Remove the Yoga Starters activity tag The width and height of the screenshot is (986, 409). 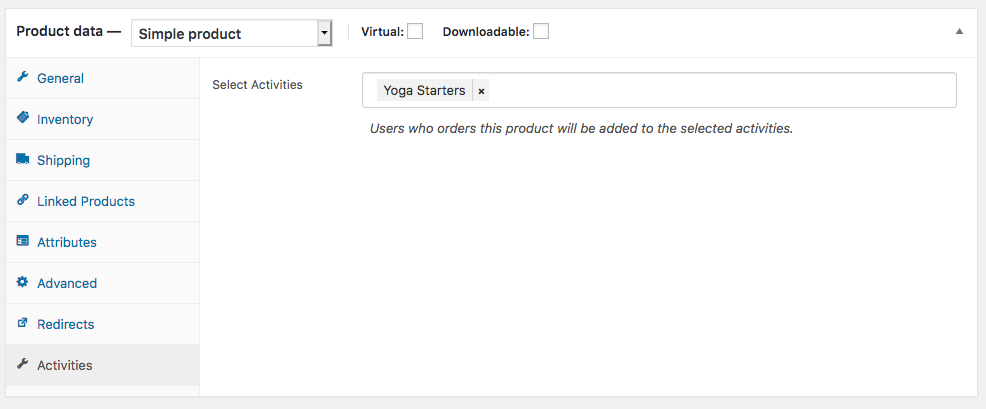(x=481, y=91)
